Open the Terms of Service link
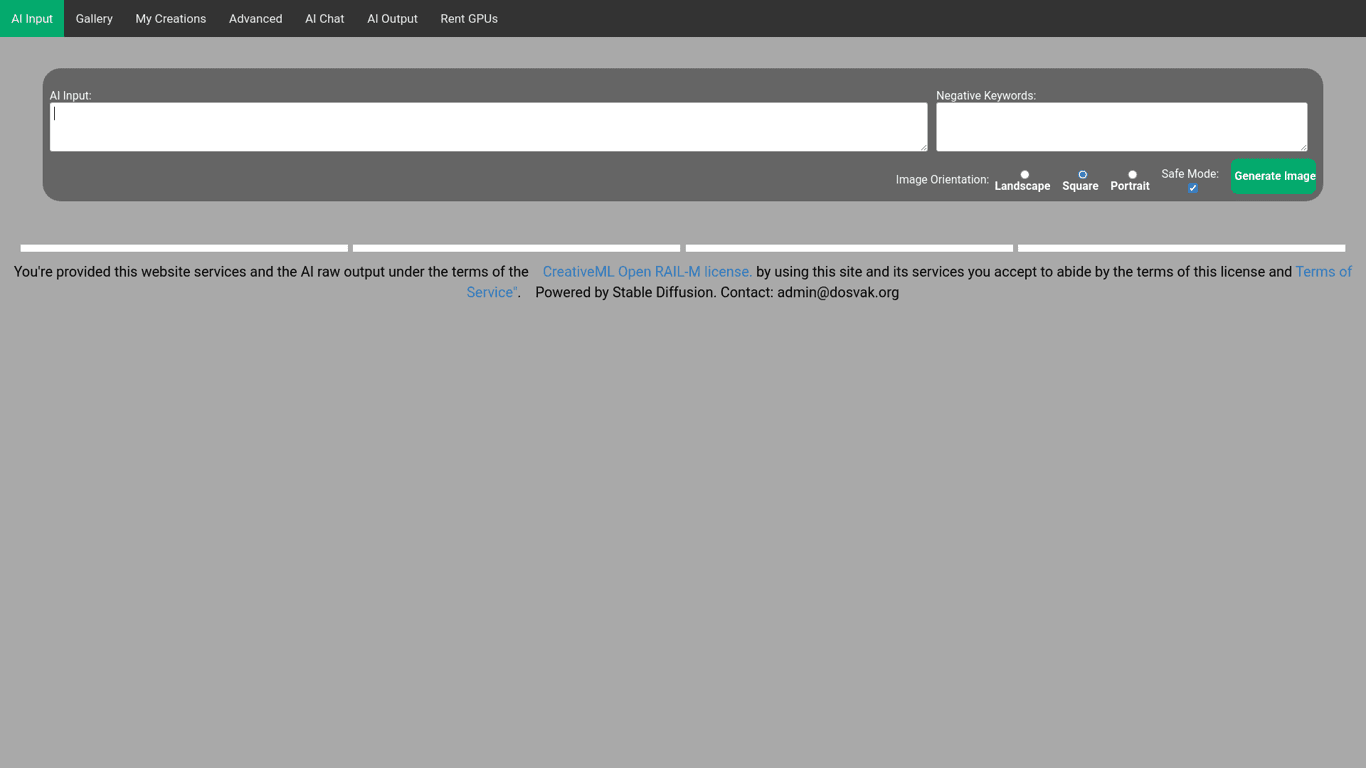1366x768 pixels. 1322,272
